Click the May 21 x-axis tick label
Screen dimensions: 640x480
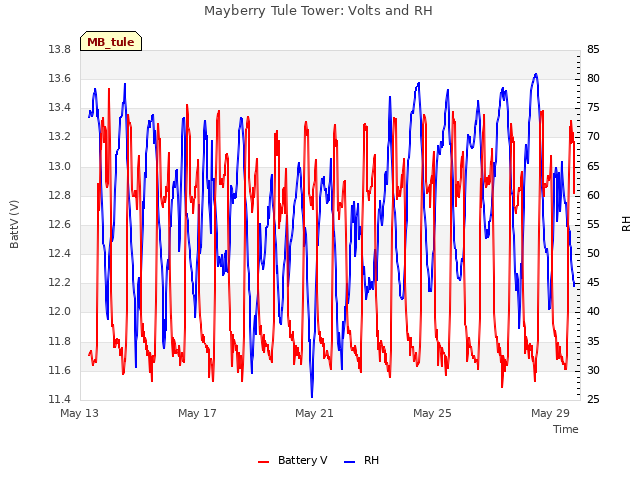[314, 413]
